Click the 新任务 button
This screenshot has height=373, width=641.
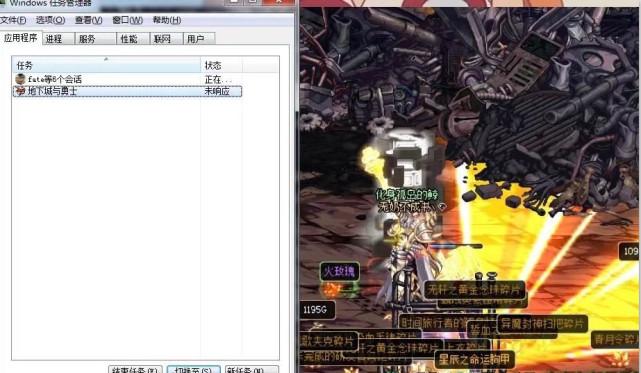252,369
